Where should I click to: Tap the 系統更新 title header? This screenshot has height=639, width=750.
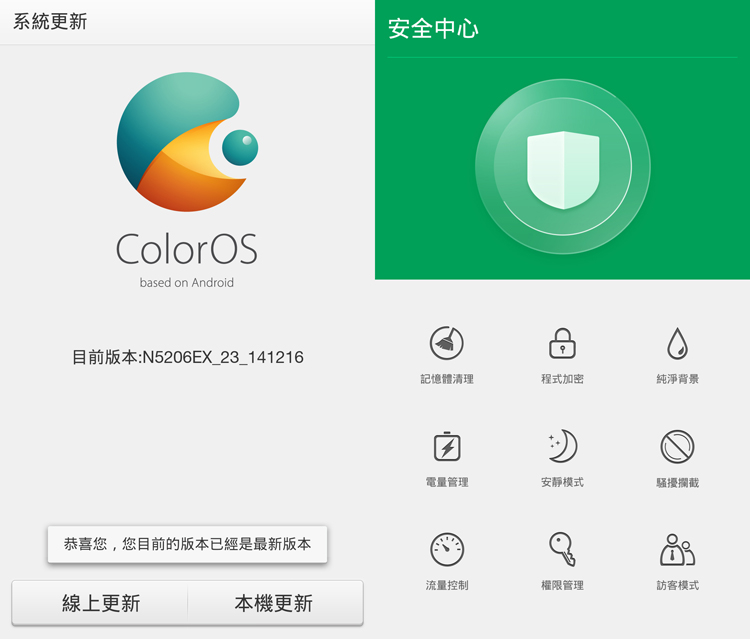50,21
